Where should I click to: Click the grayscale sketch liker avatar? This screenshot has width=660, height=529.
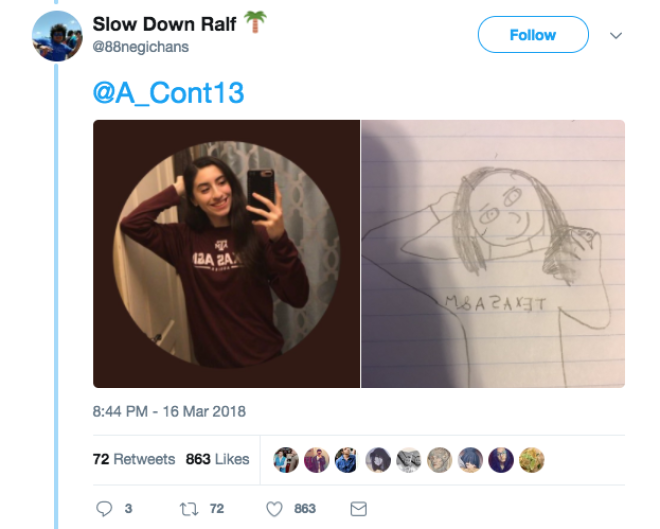point(409,460)
